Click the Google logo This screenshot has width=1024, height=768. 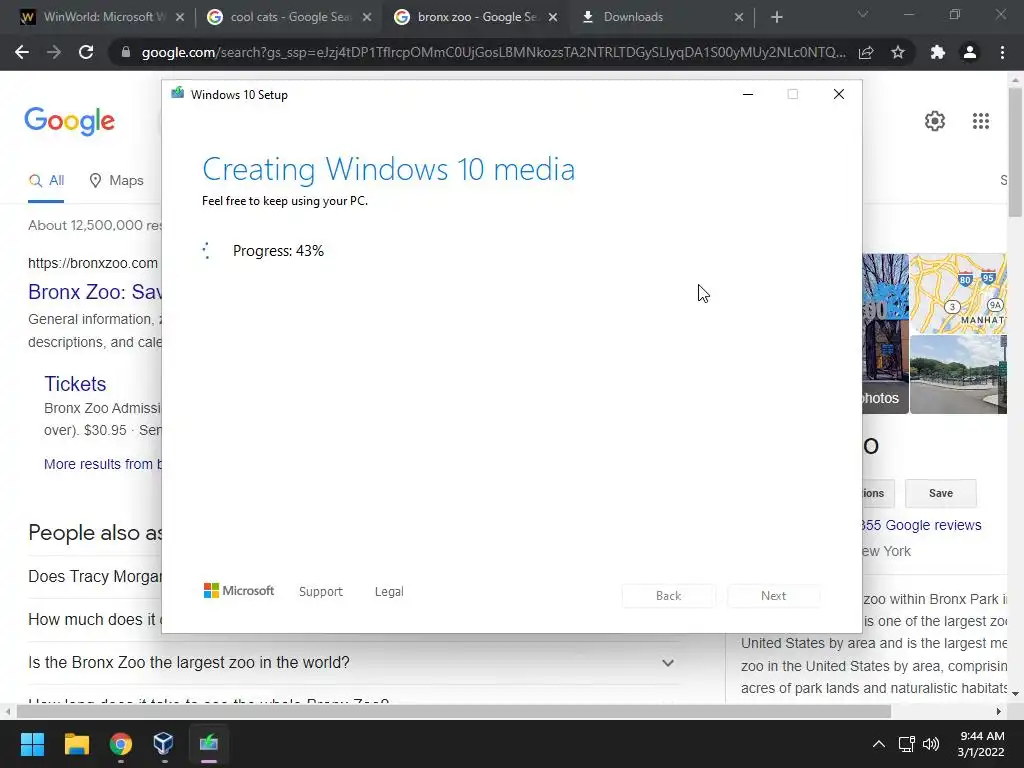pyautogui.click(x=69, y=121)
